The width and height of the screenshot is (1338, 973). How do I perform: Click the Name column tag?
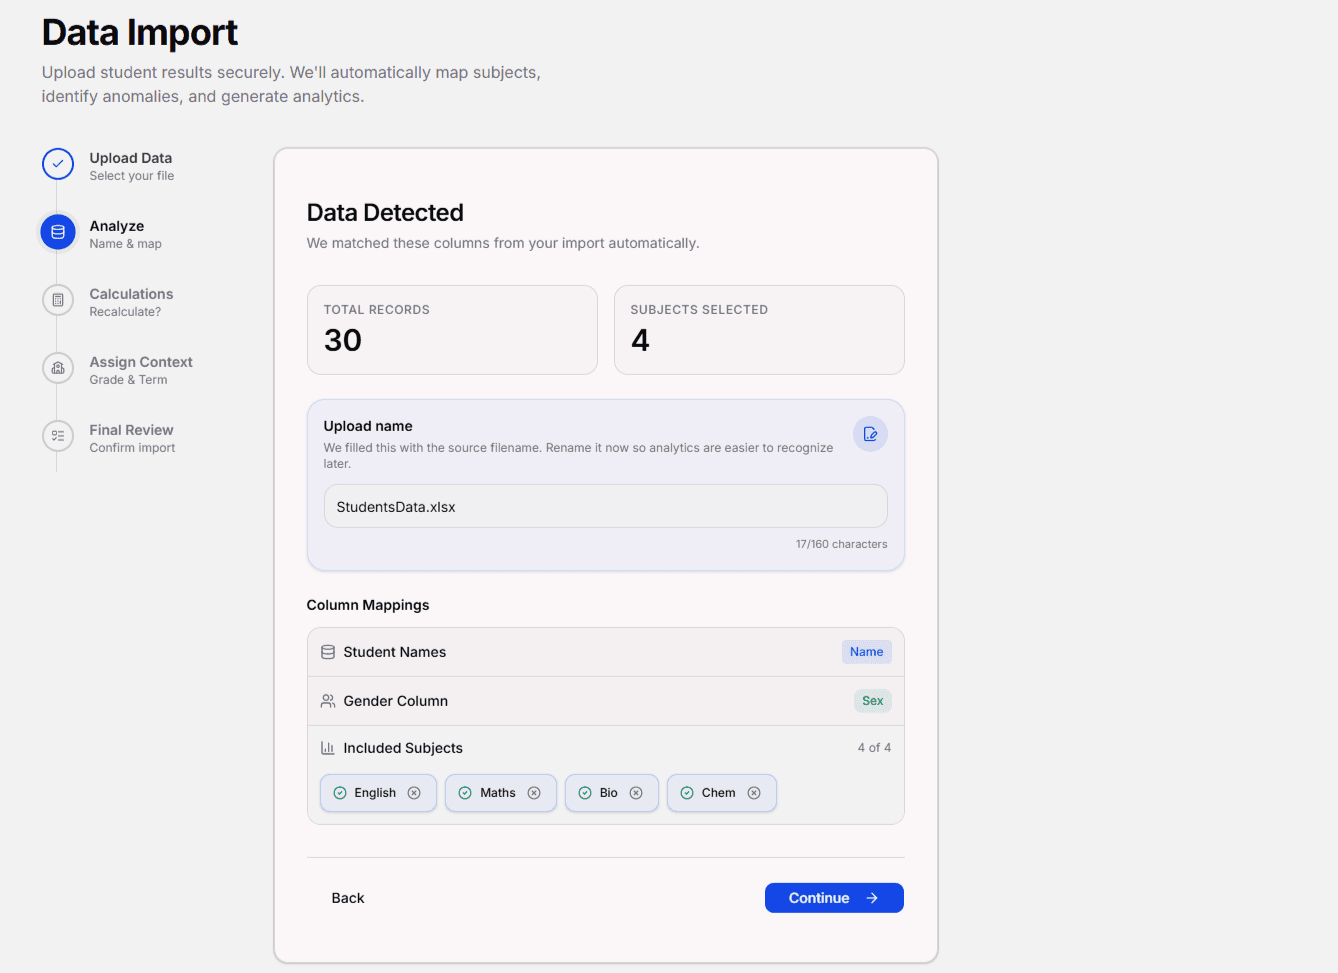pos(867,652)
